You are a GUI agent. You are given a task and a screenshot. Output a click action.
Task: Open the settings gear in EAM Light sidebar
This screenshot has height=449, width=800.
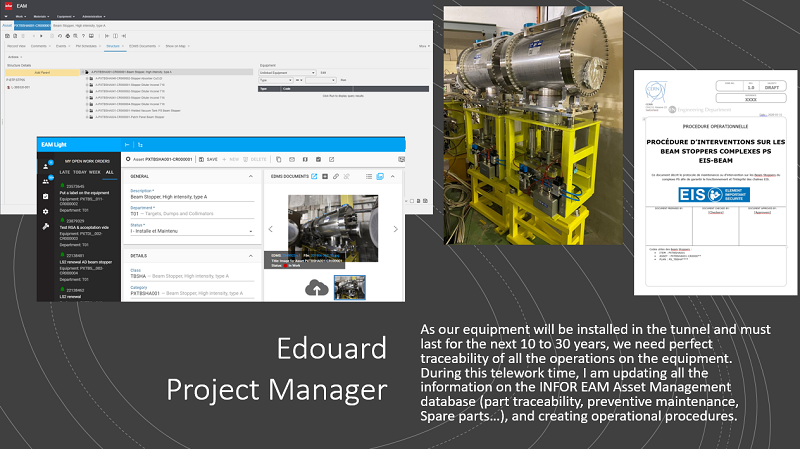(45, 211)
